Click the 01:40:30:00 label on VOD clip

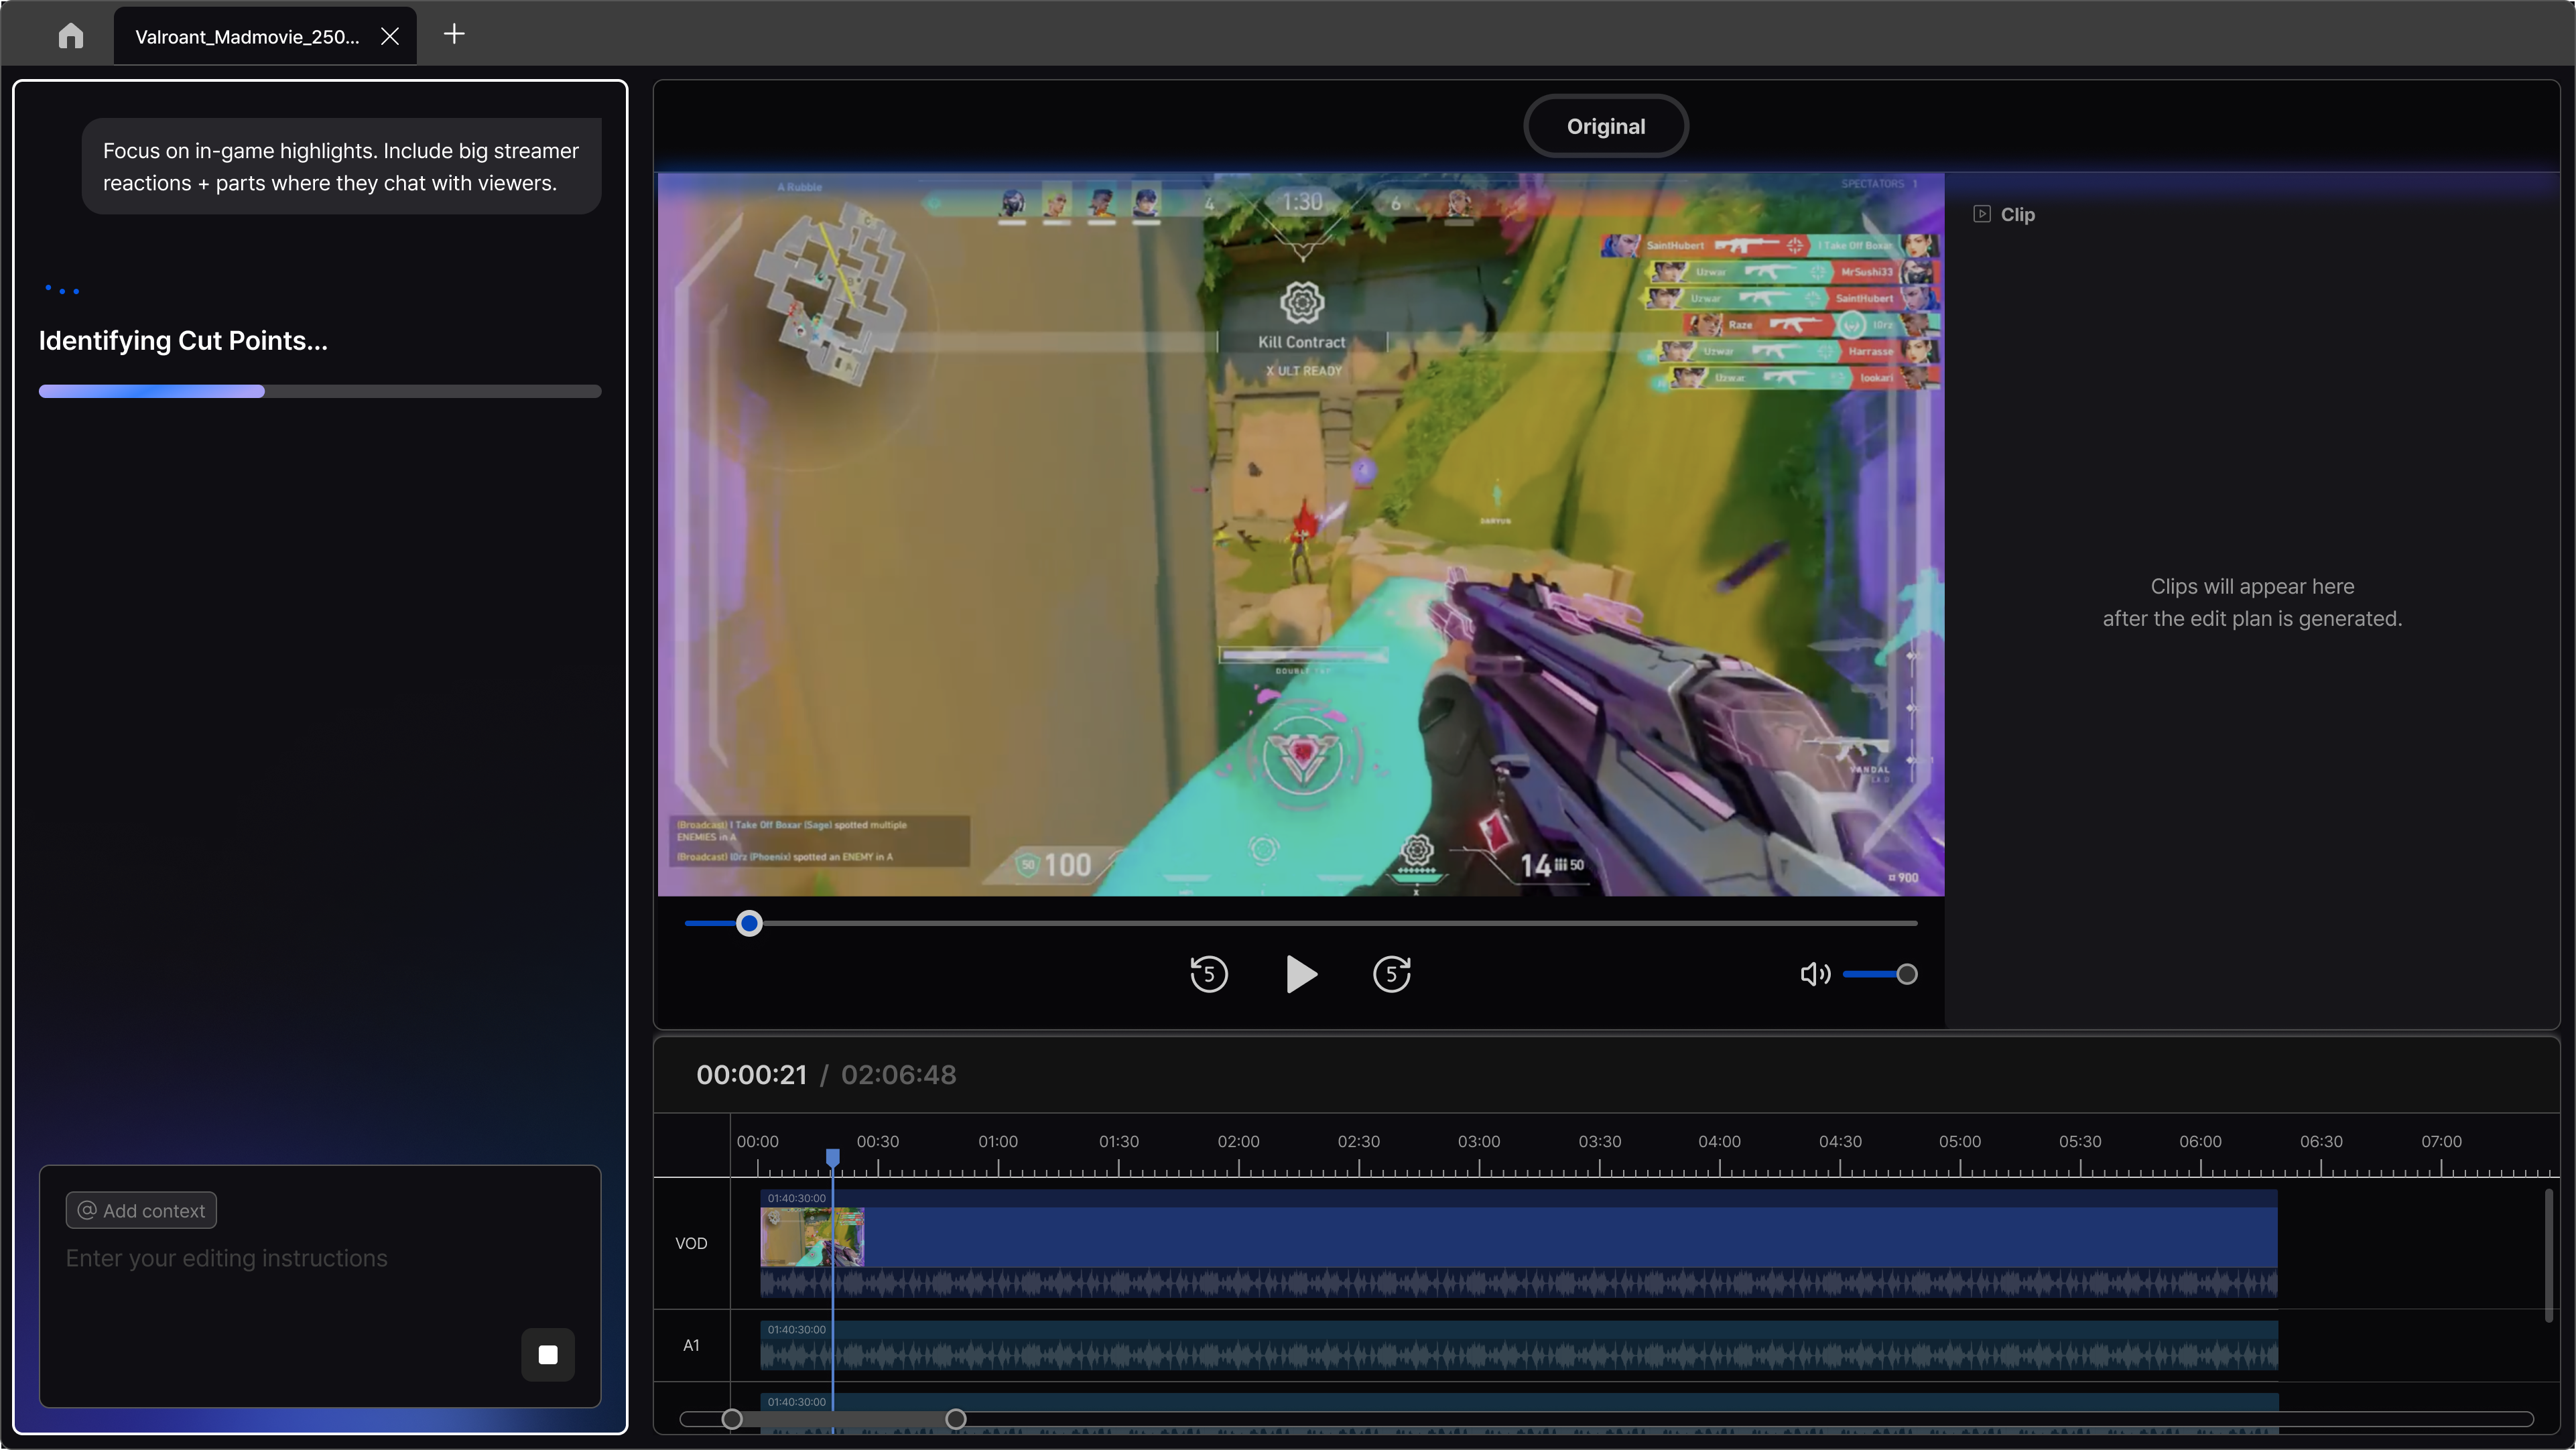click(797, 1198)
